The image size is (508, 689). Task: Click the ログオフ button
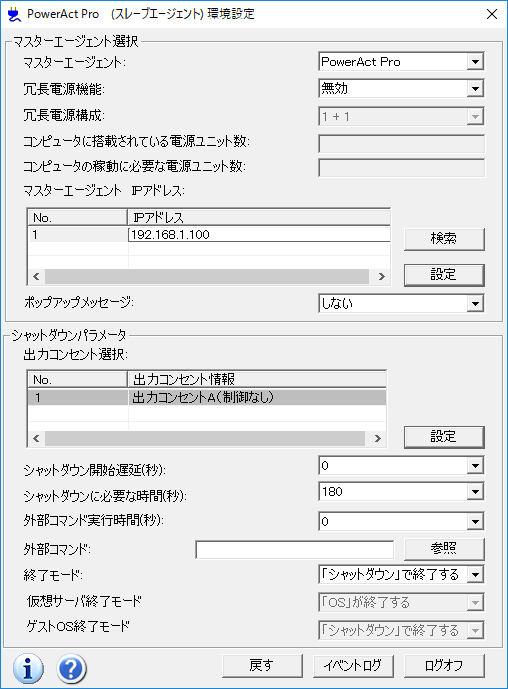[444, 666]
